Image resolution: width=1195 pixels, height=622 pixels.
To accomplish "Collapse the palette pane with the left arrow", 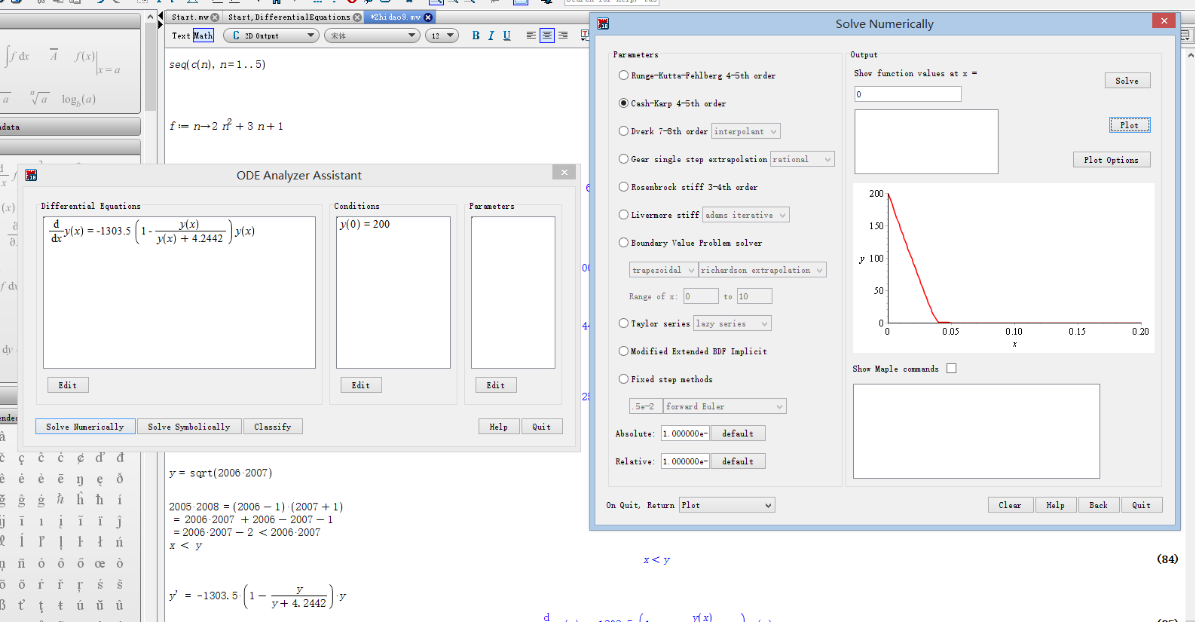I will (x=161, y=17).
